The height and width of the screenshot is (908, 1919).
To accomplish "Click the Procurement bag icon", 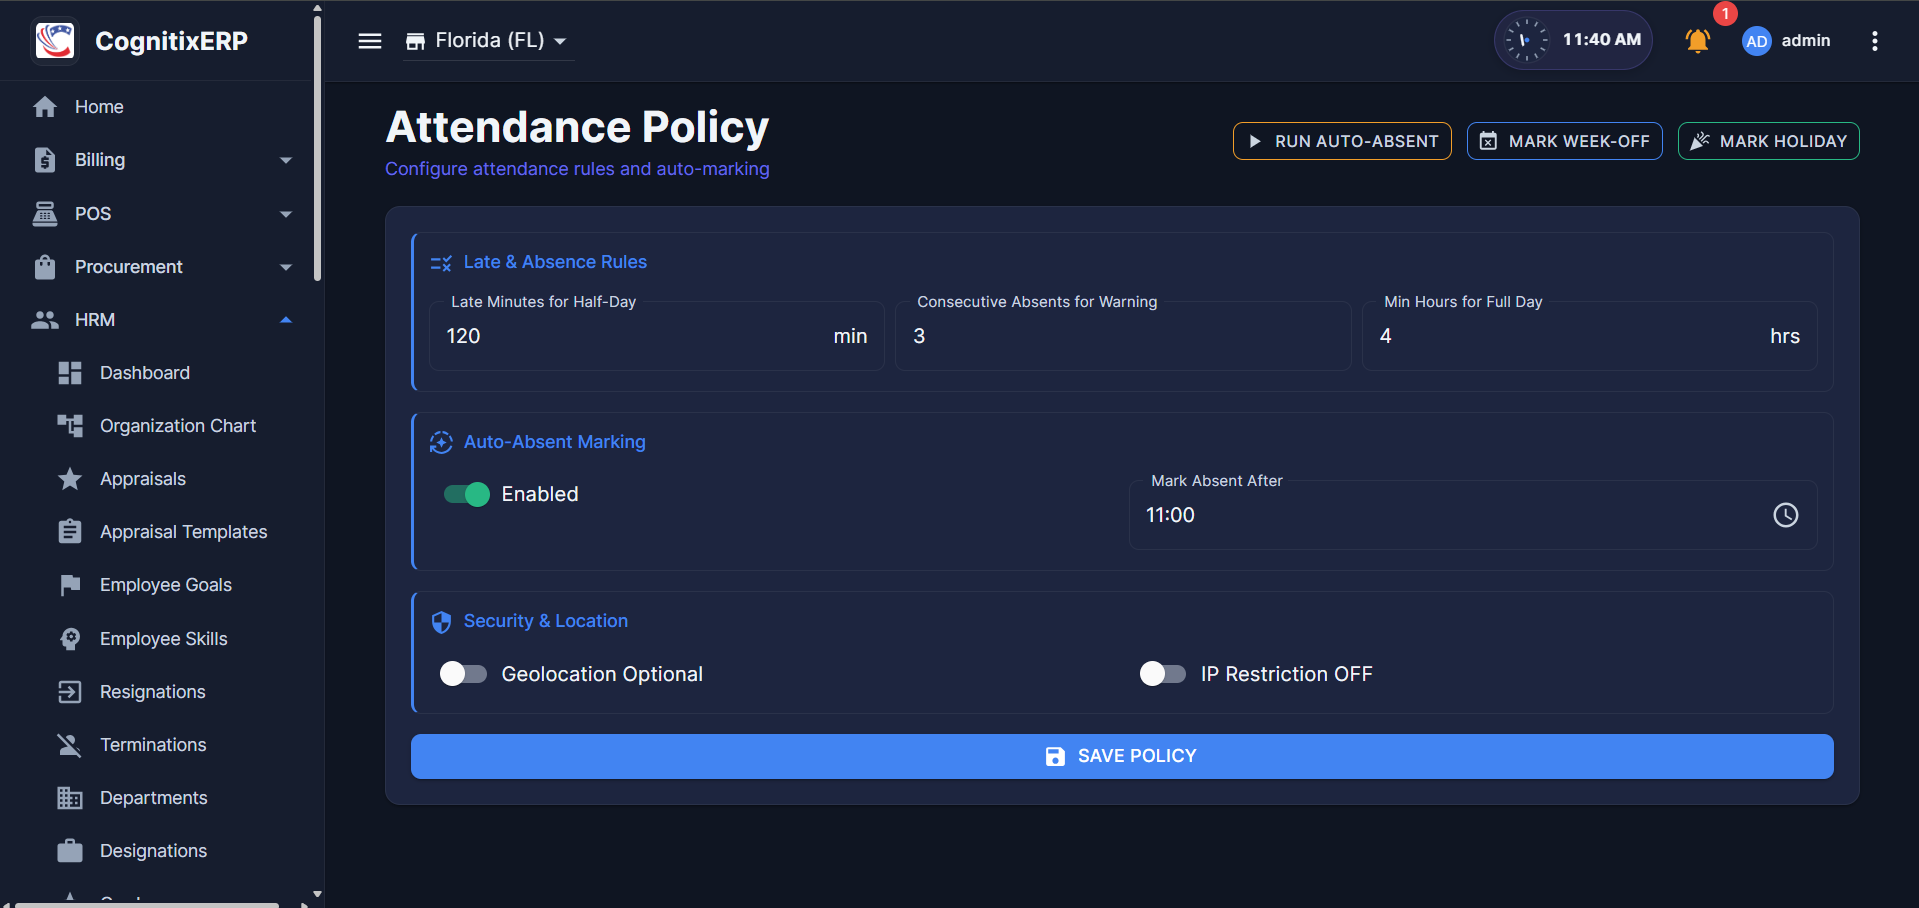I will click(45, 267).
